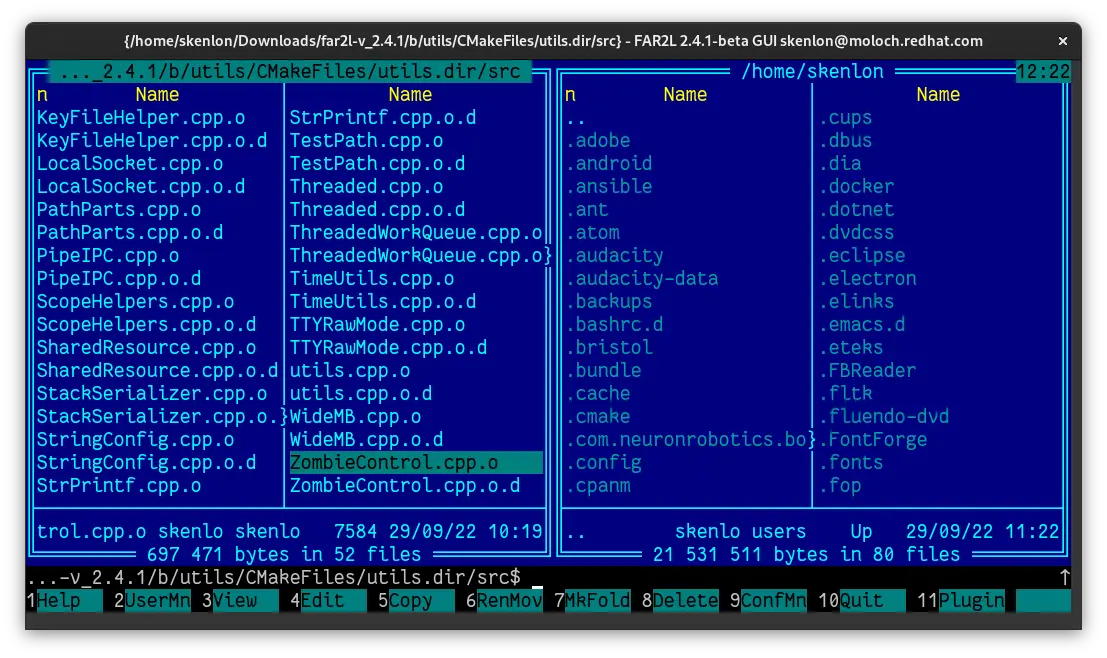Viewport: 1107px width, 658px height.
Task: Select the .FontForge directory
Action: tap(873, 440)
